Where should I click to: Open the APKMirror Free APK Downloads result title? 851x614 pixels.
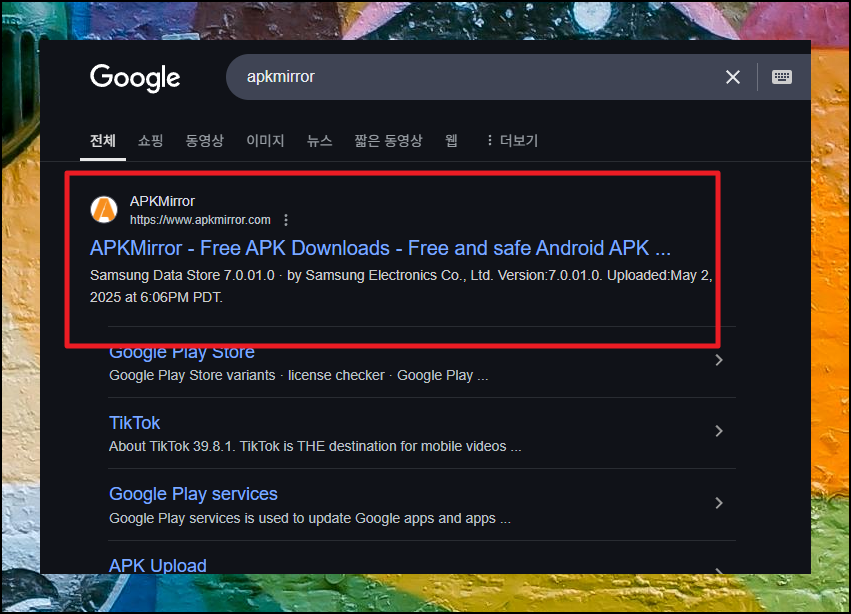pyautogui.click(x=380, y=248)
